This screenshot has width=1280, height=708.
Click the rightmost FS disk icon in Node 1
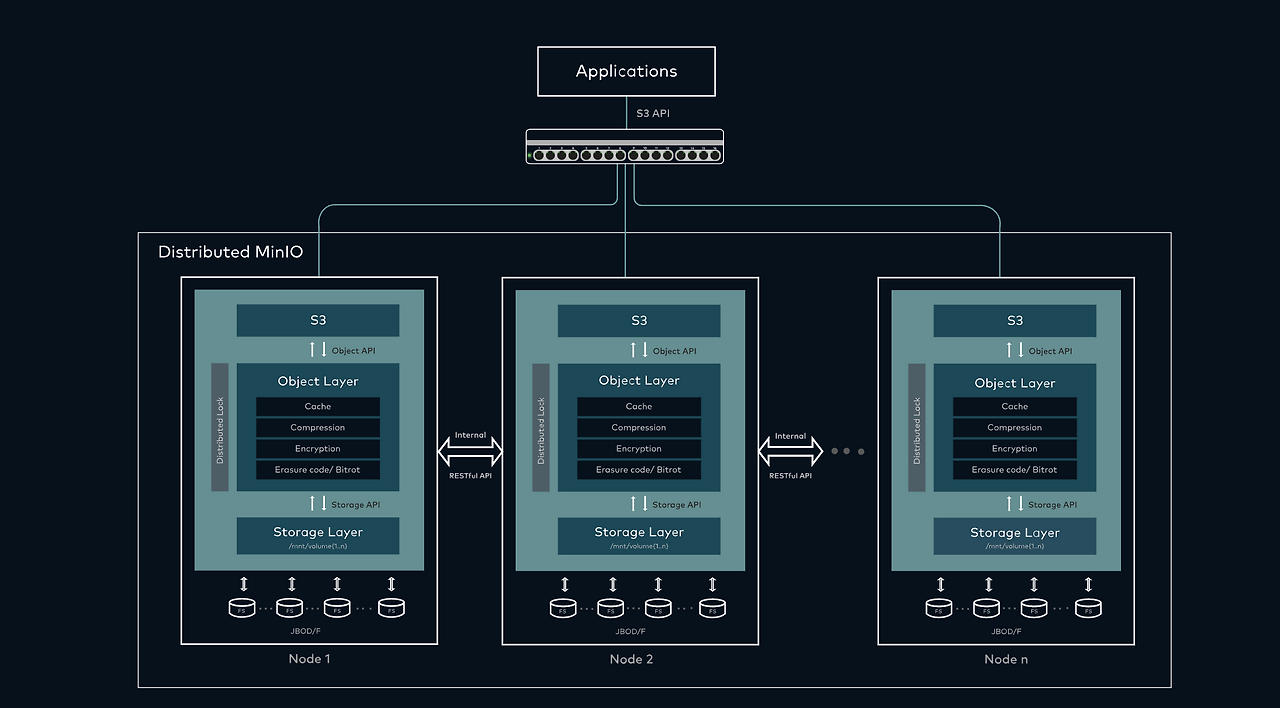coord(391,608)
